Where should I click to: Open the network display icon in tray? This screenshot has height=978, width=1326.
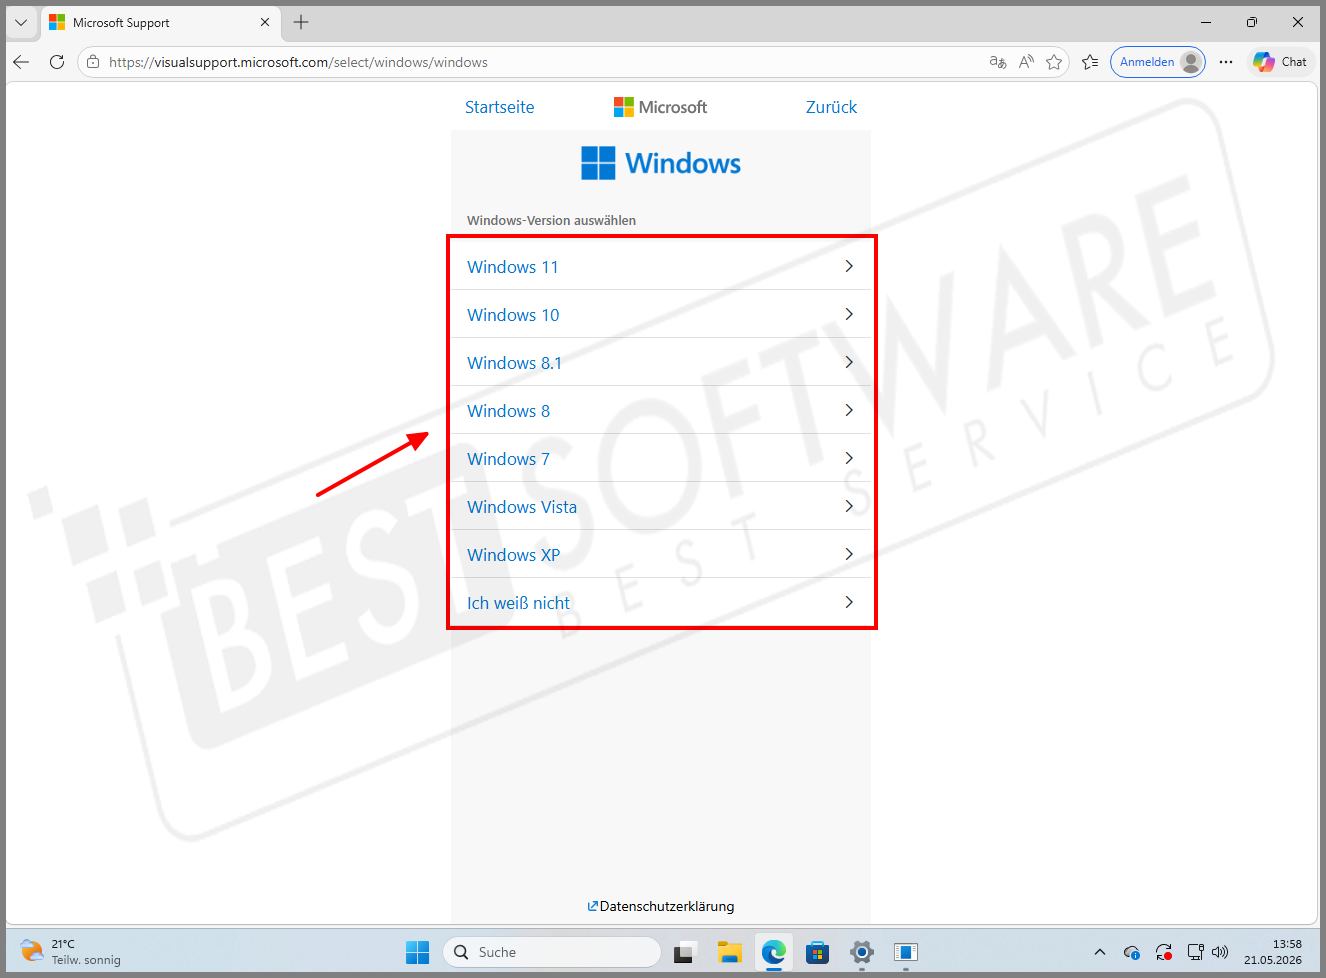(x=1195, y=952)
